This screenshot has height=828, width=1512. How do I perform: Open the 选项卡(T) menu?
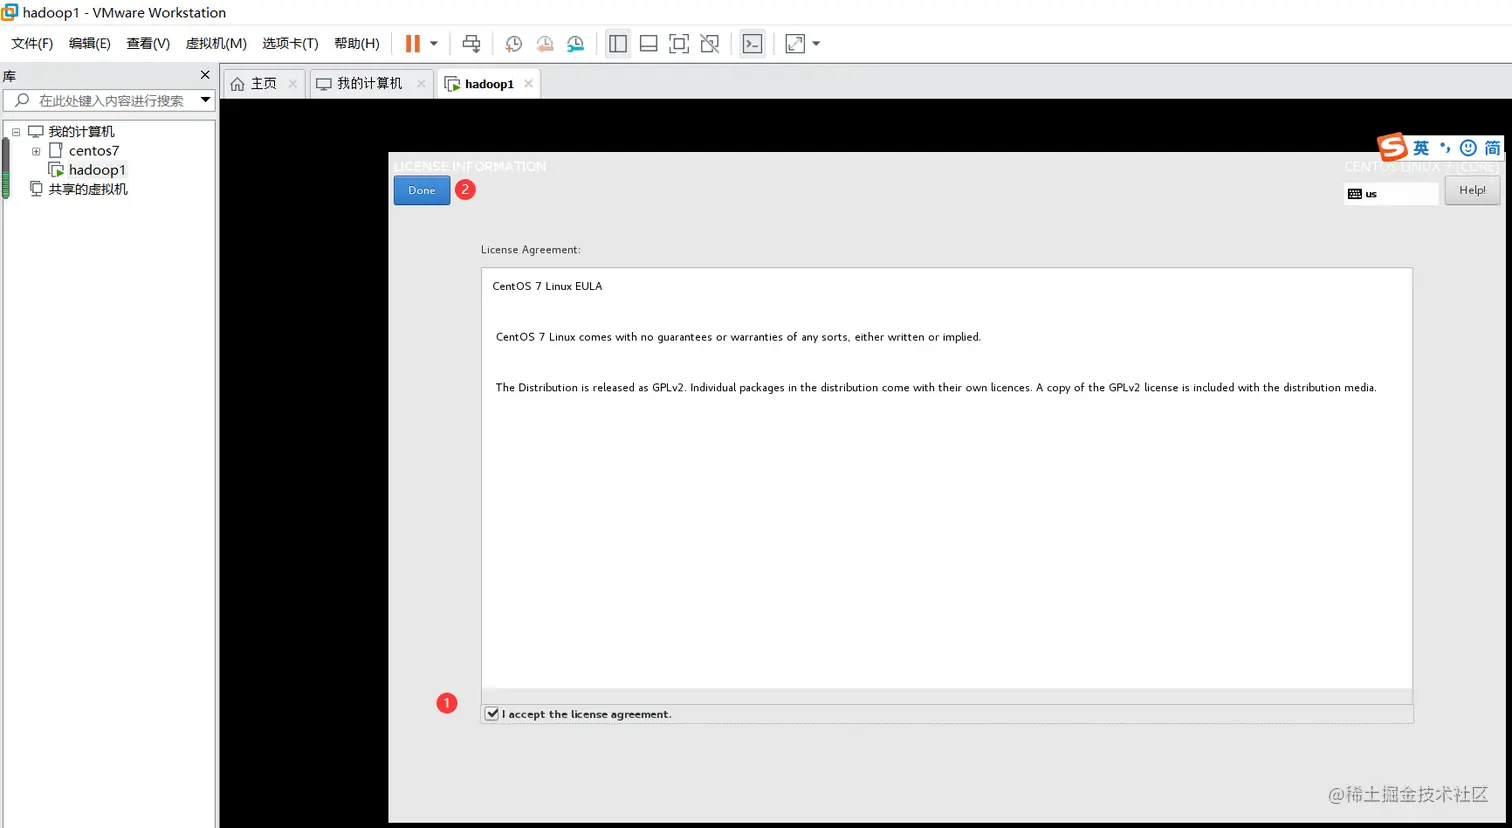290,44
